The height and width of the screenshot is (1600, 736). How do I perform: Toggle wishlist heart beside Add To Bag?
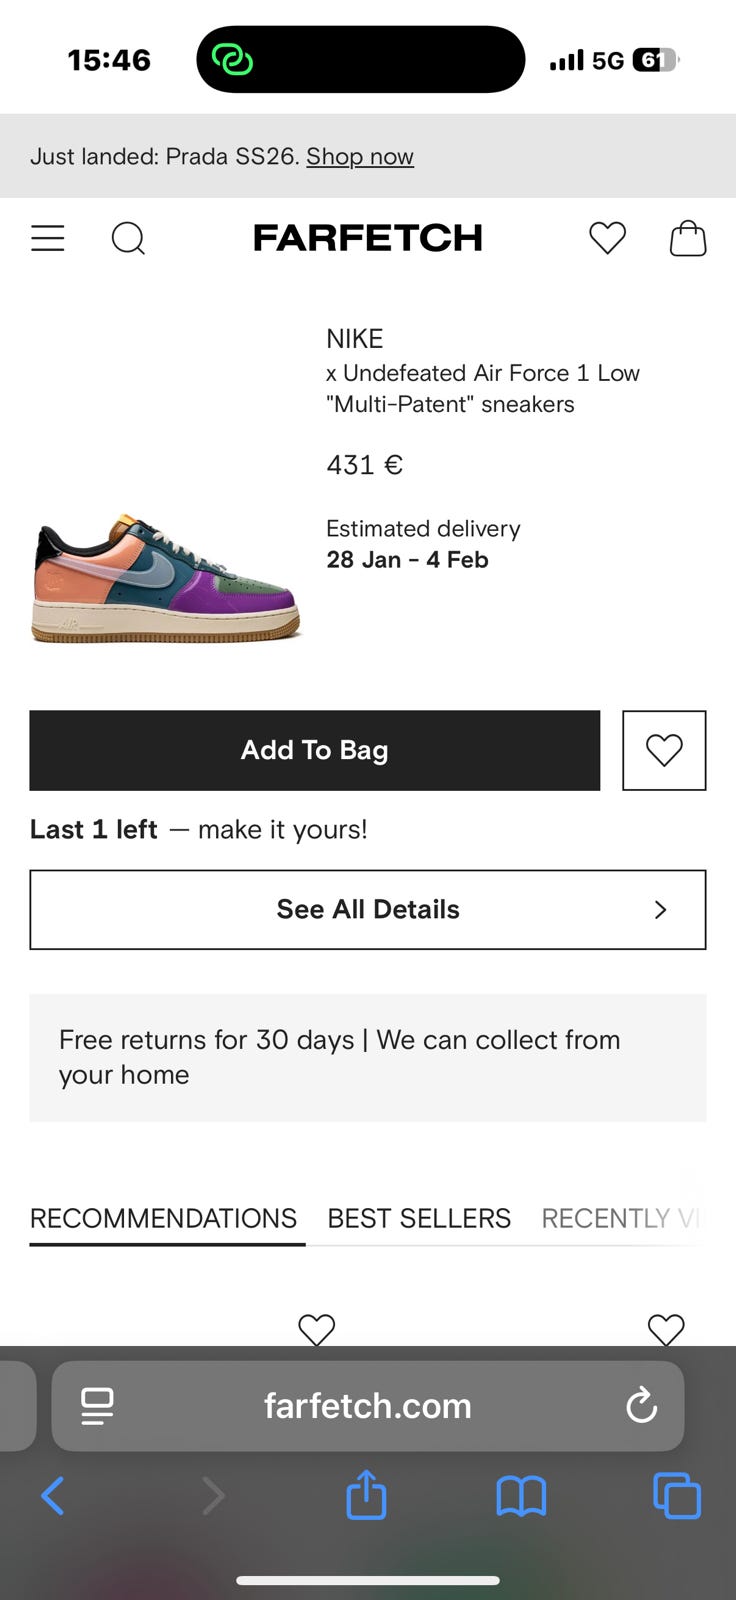[664, 750]
